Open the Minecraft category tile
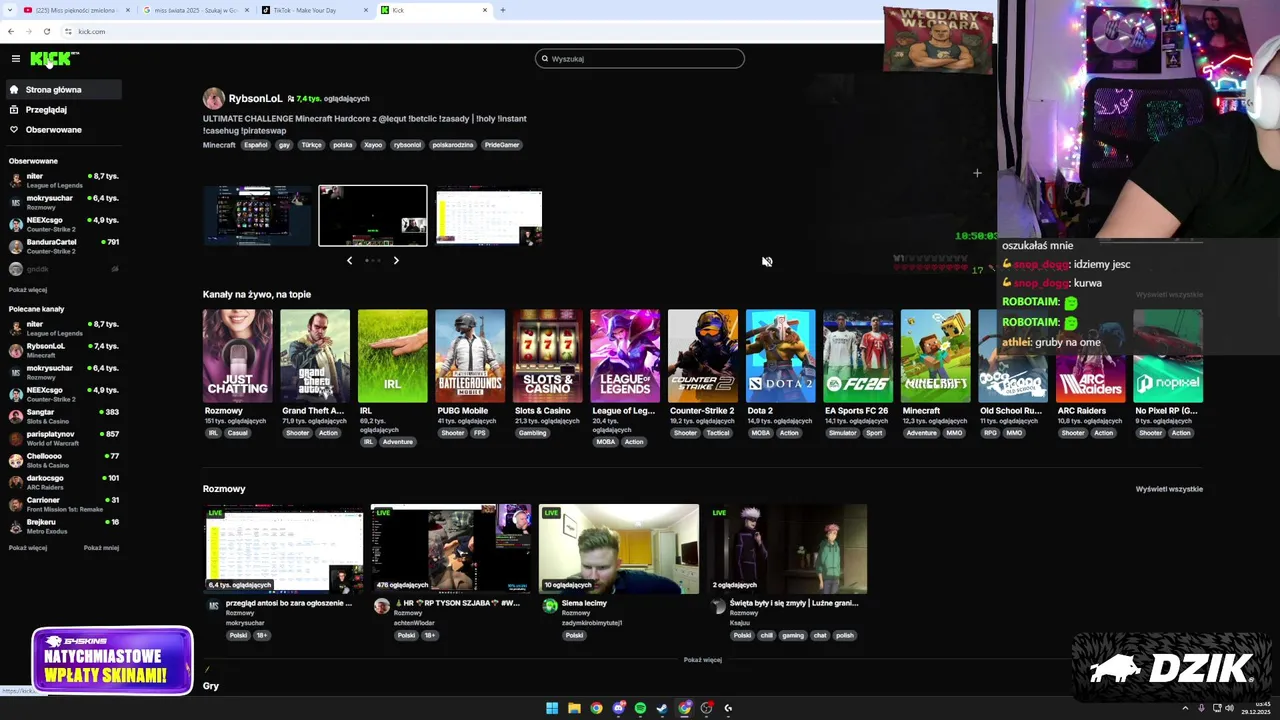 tap(935, 356)
